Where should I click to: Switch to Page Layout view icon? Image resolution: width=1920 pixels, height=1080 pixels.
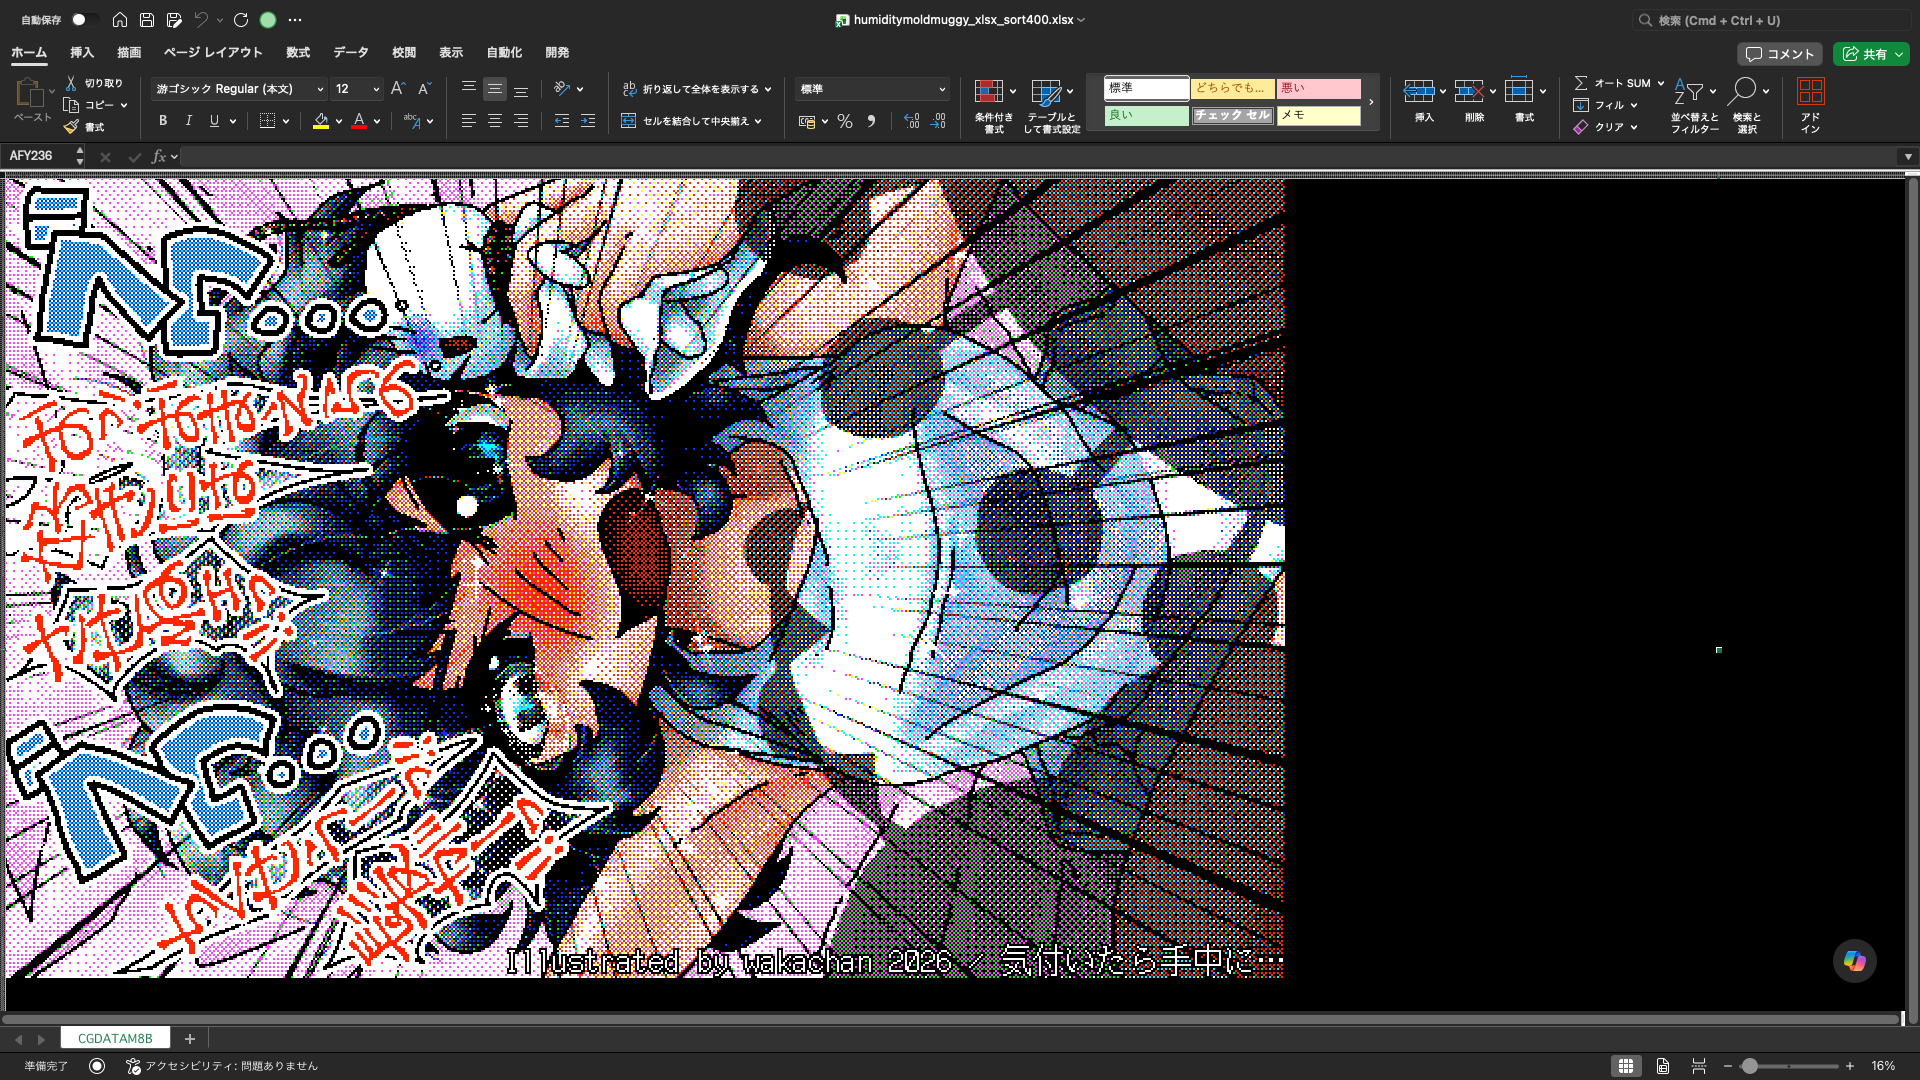1662,1066
